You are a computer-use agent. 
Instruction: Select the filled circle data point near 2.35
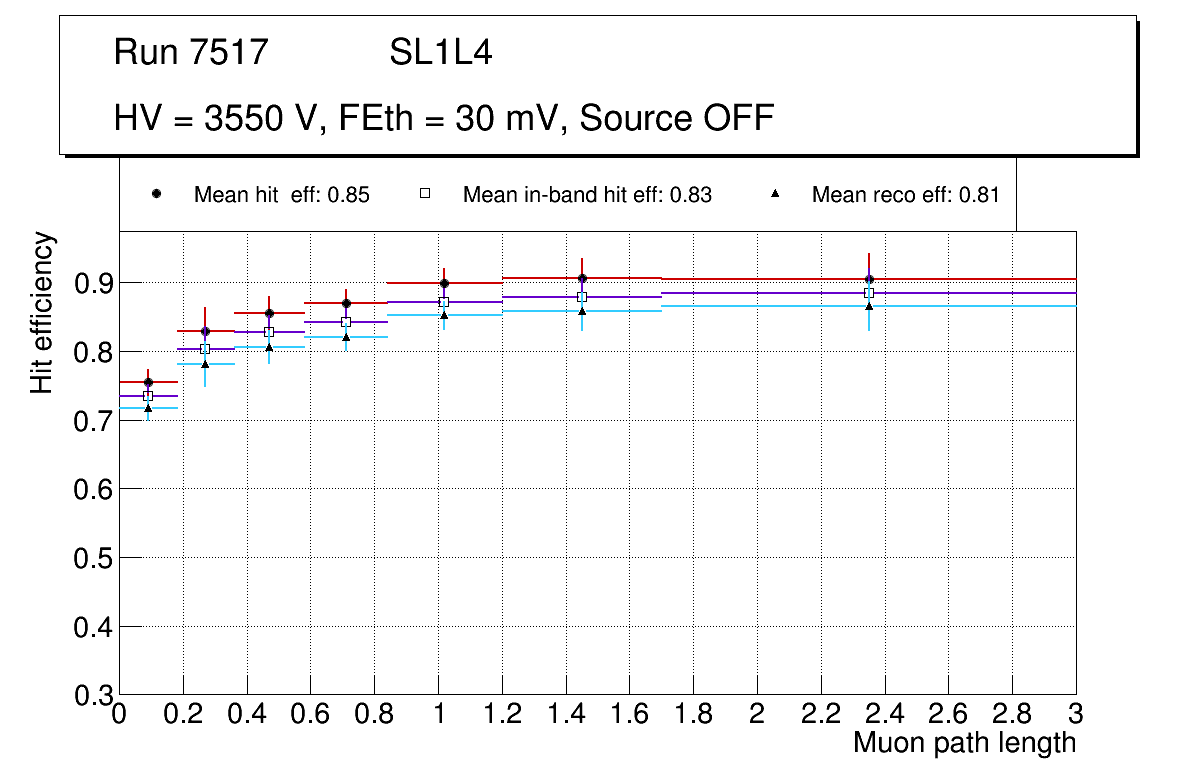869,279
